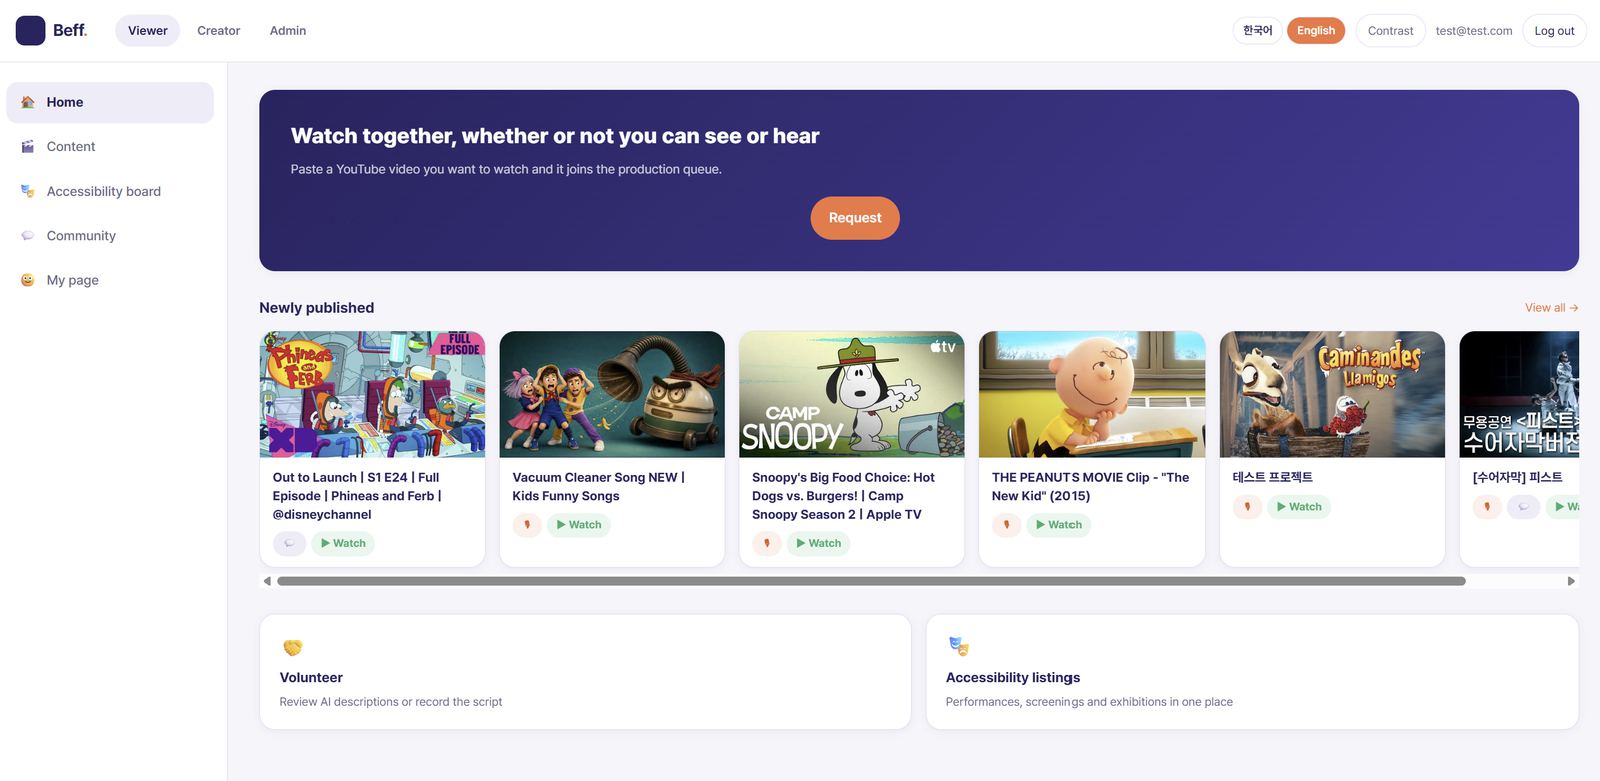The width and height of the screenshot is (1600, 781).
Task: Click the orange badge on [수어자막] 피스트 card
Action: pyautogui.click(x=1487, y=507)
